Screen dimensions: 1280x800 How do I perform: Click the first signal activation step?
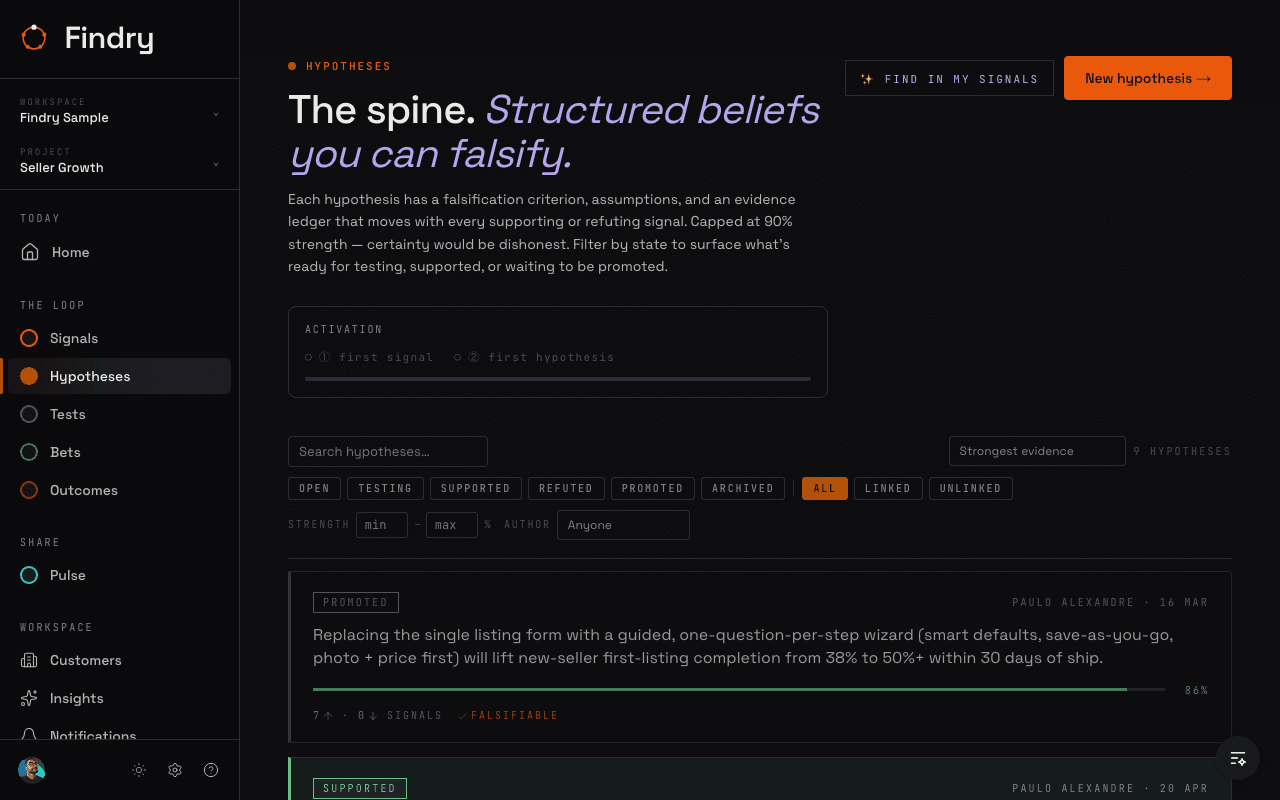point(369,357)
